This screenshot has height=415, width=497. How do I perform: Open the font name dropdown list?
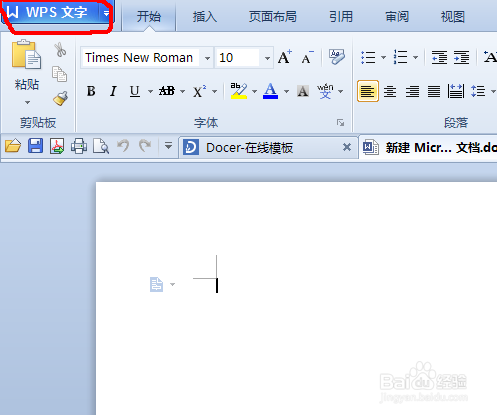click(207, 58)
